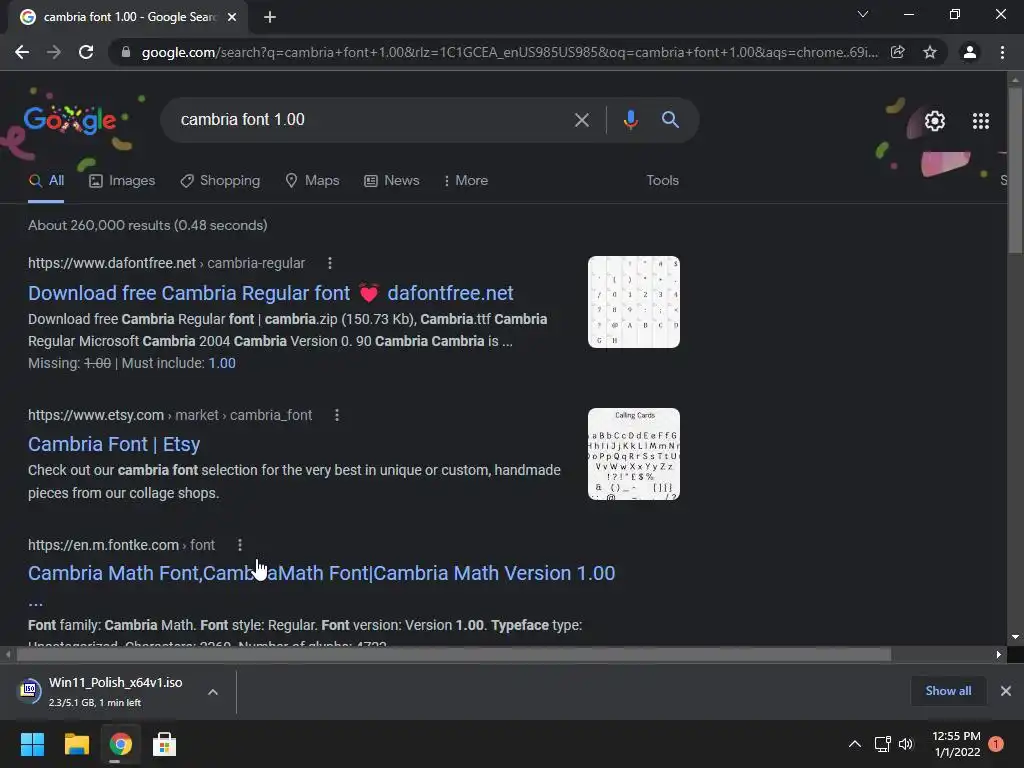Image resolution: width=1024 pixels, height=768 pixels.
Task: Open Google quick settings gear
Action: [x=935, y=121]
